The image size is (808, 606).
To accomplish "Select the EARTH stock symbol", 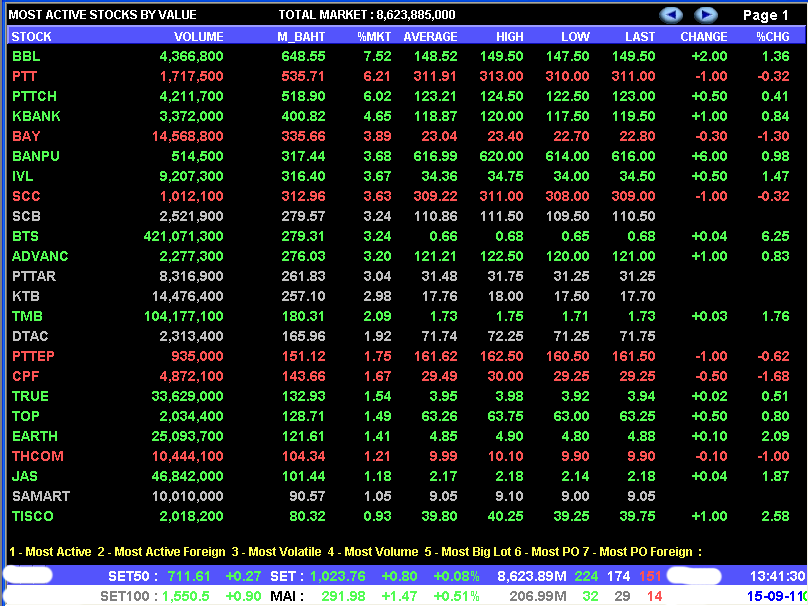I will point(35,436).
